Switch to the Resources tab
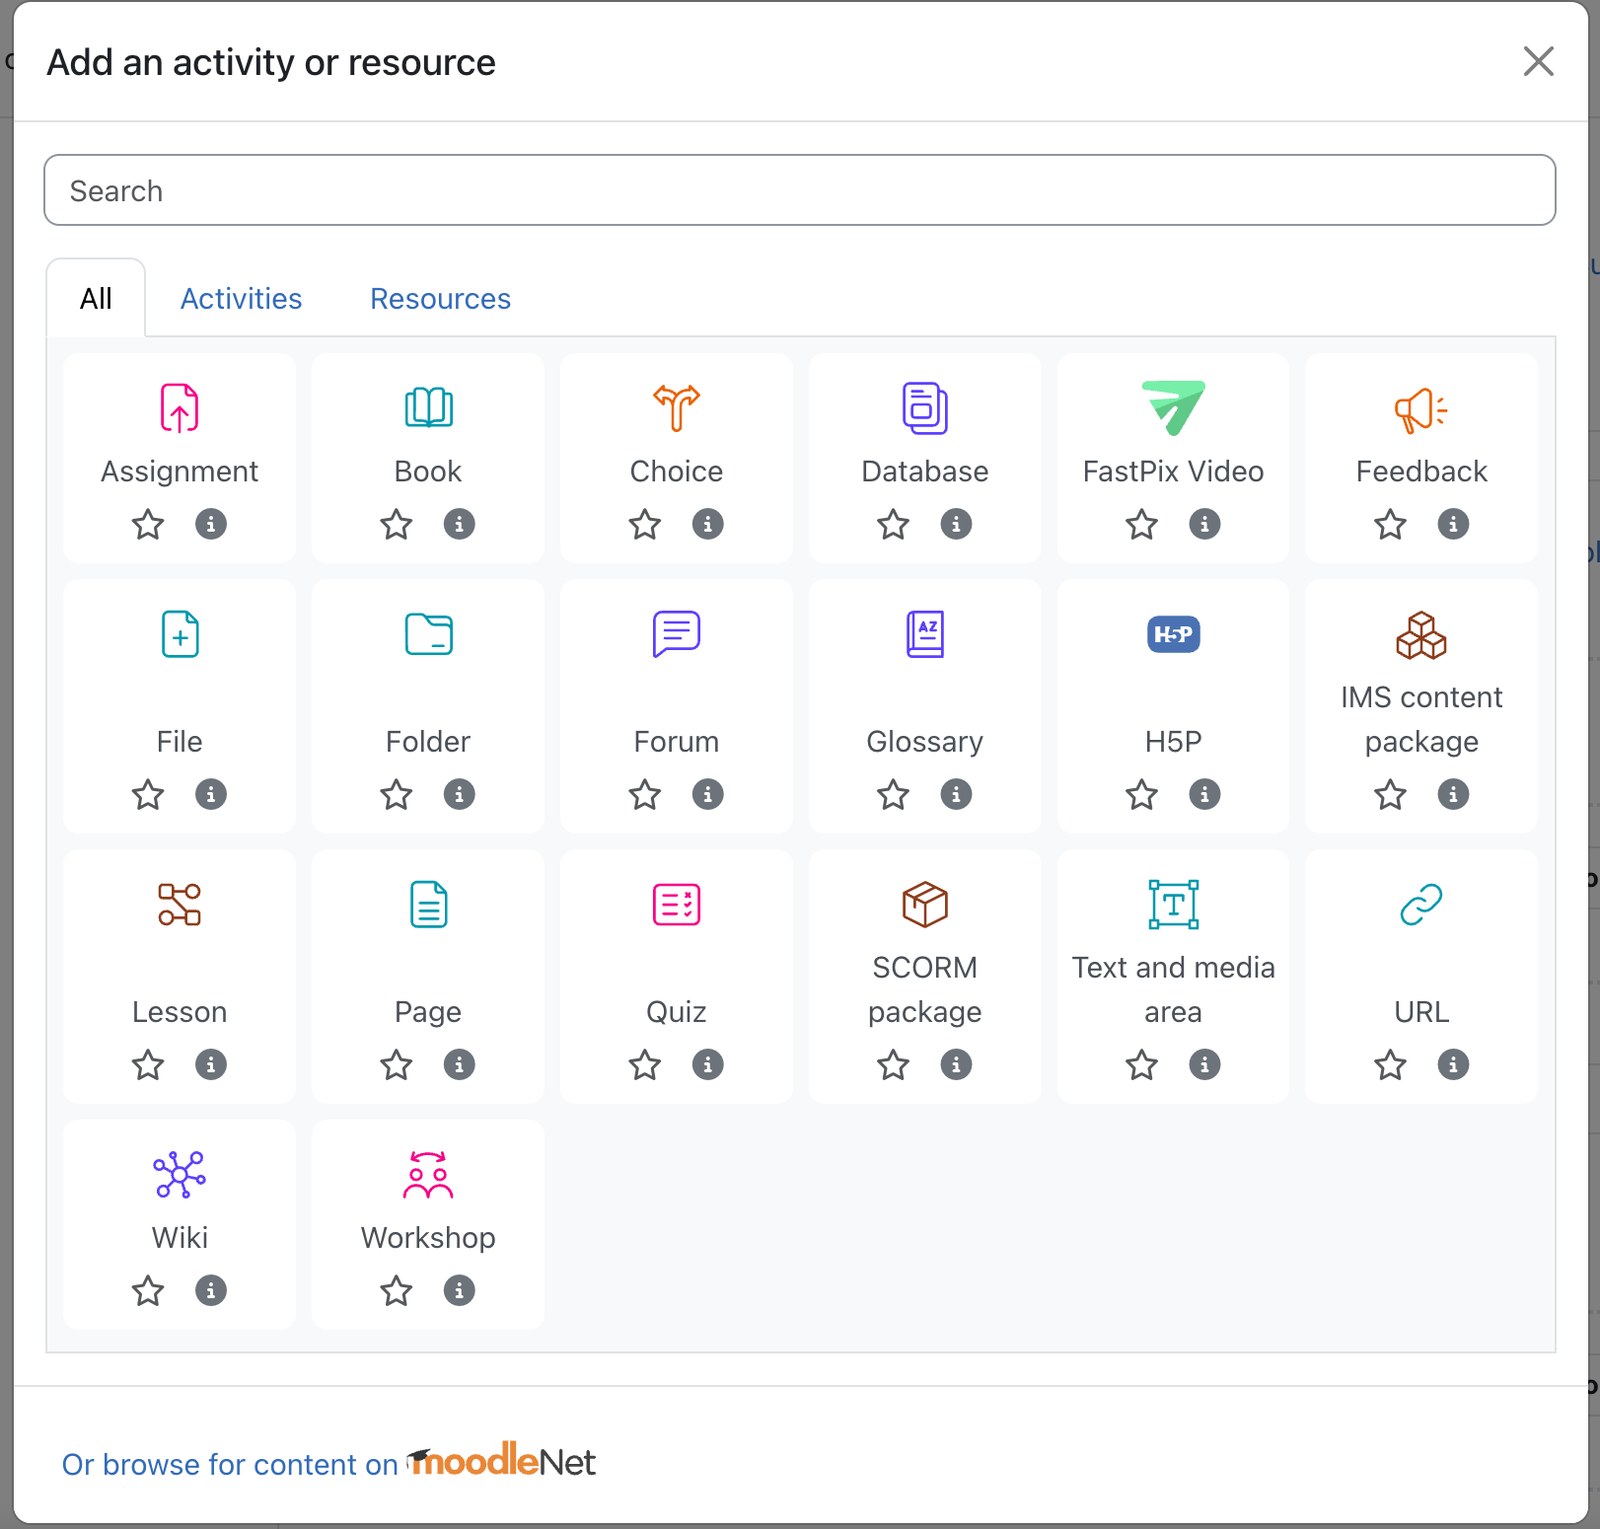Viewport: 1600px width, 1529px height. pyautogui.click(x=440, y=299)
